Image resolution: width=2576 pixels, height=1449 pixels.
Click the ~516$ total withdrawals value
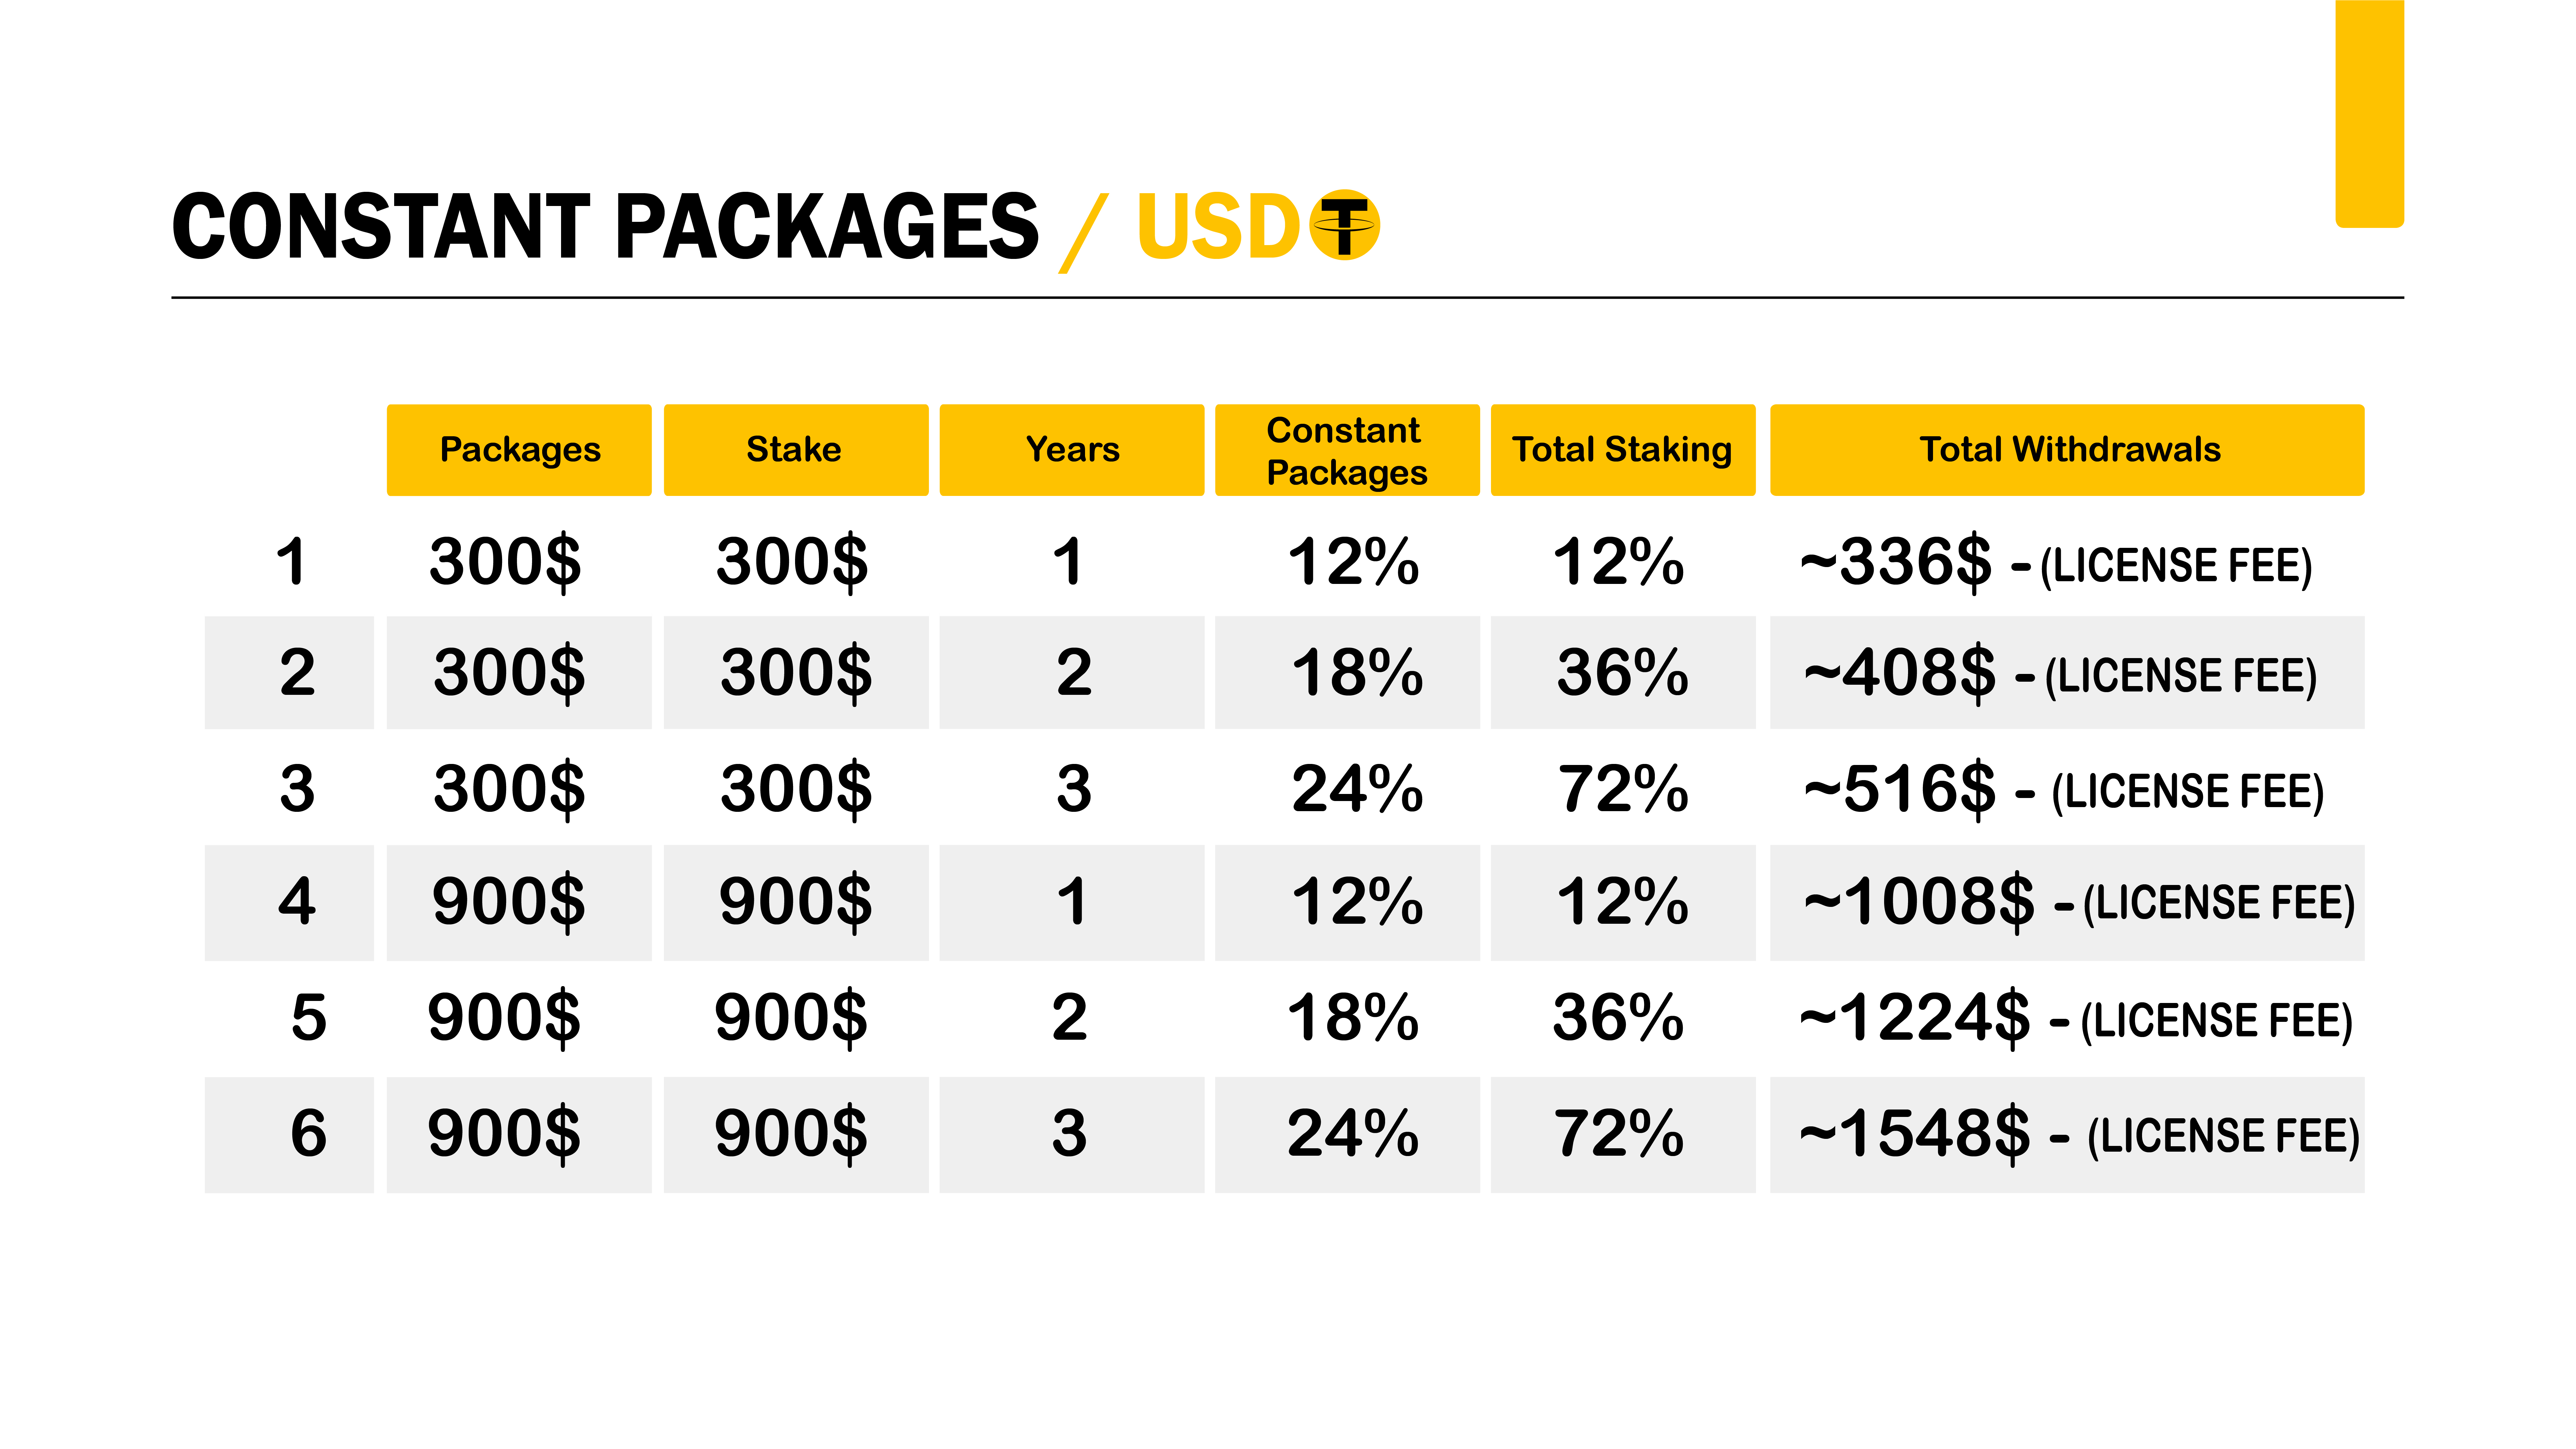click(x=2063, y=790)
